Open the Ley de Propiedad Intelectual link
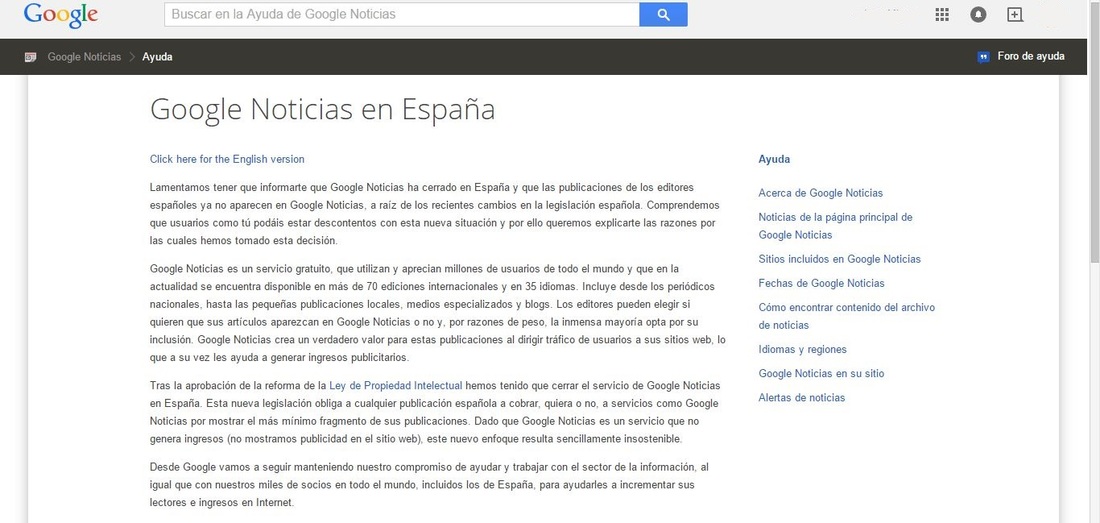The image size is (1100, 523). (x=396, y=386)
